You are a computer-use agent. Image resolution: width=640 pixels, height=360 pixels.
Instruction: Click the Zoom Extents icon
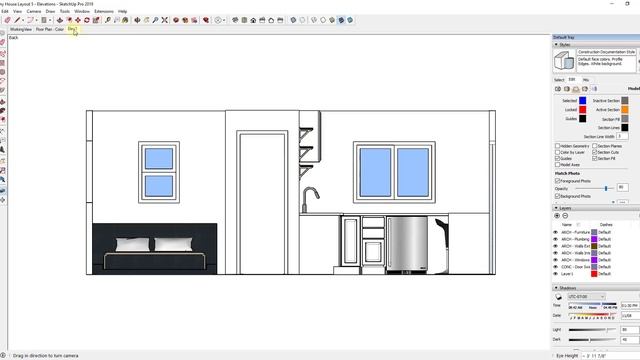coord(164,20)
